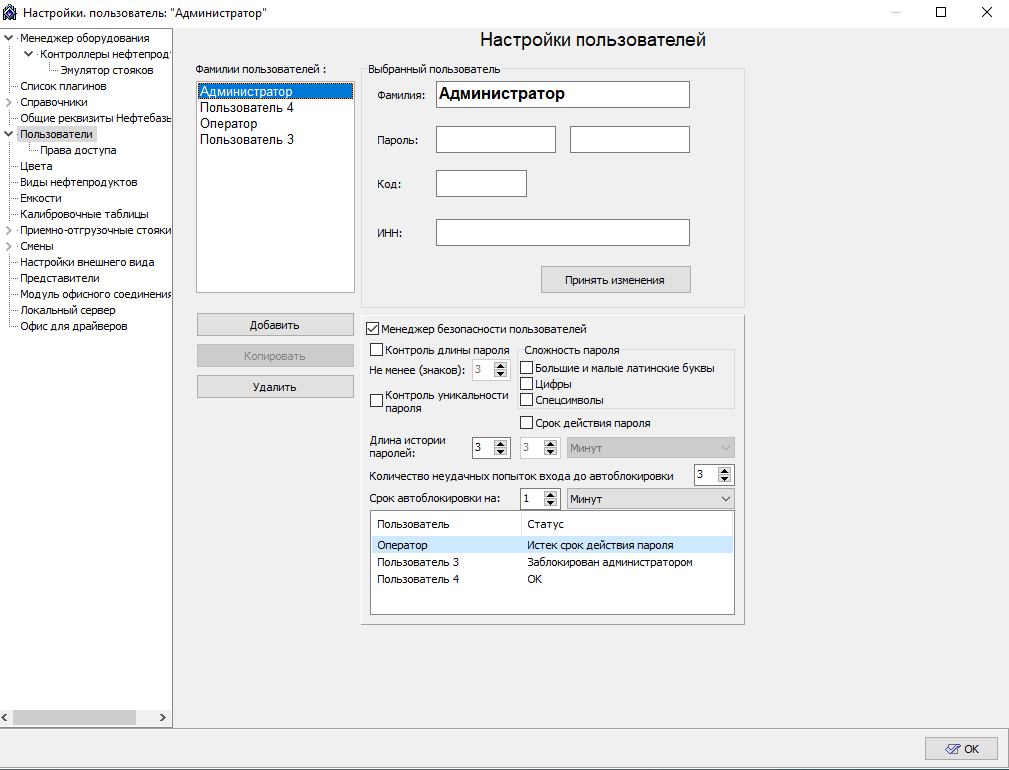Screen dimensions: 1009x770
Task: Check the Спецсимволы option
Action: pyautogui.click(x=526, y=400)
